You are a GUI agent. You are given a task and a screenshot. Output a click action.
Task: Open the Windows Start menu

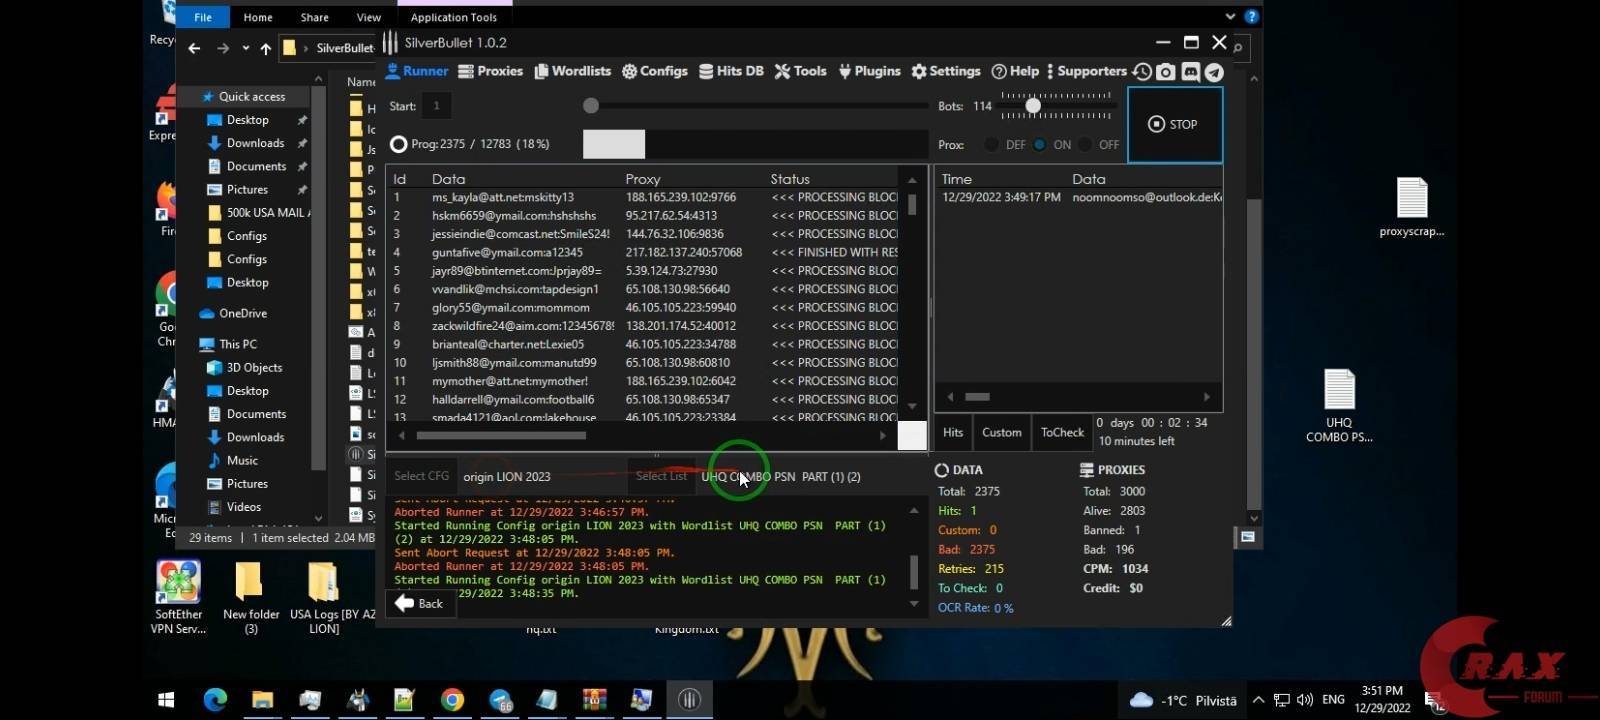pyautogui.click(x=167, y=699)
